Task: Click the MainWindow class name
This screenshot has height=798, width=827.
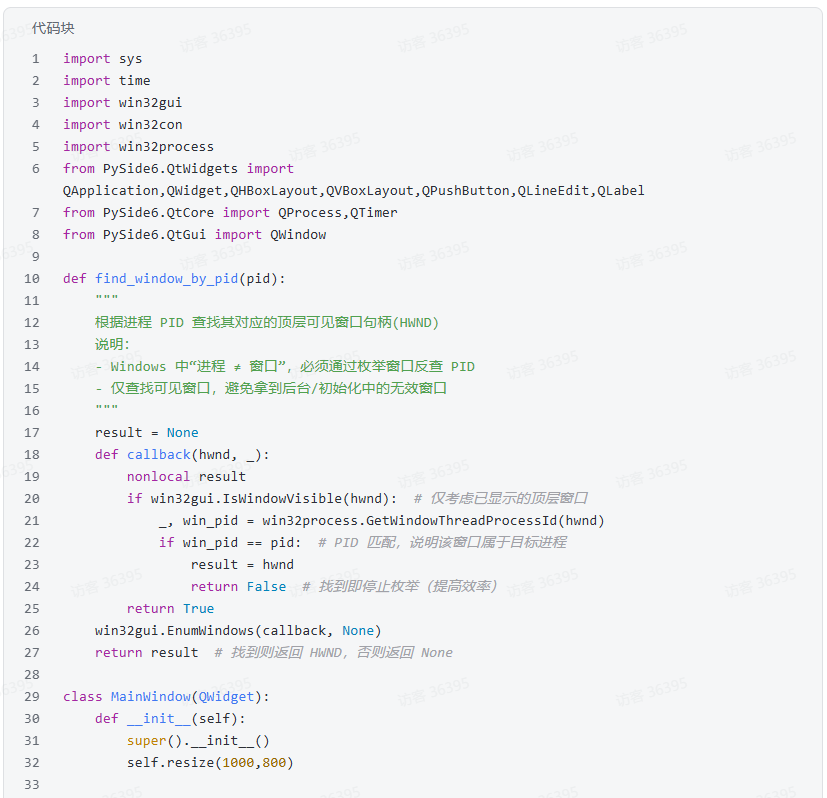Action: [x=150, y=697]
